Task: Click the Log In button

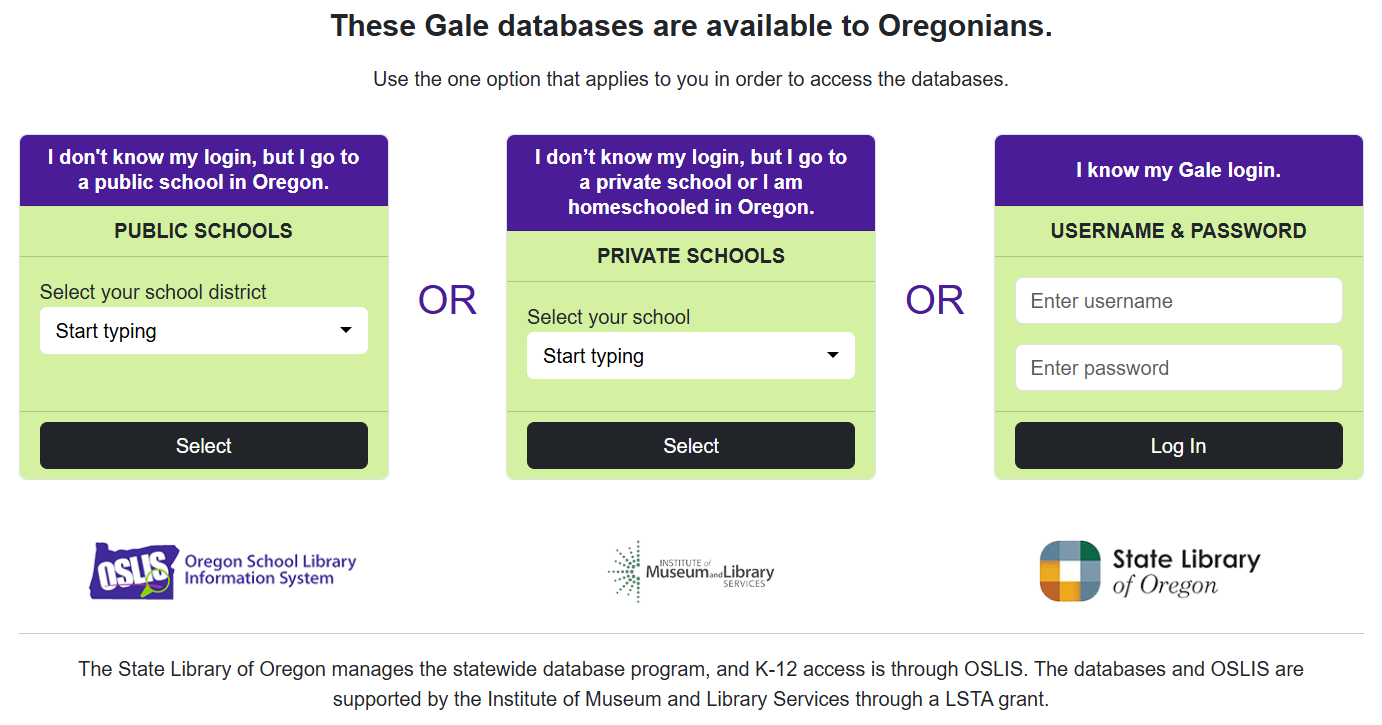Action: click(x=1178, y=445)
